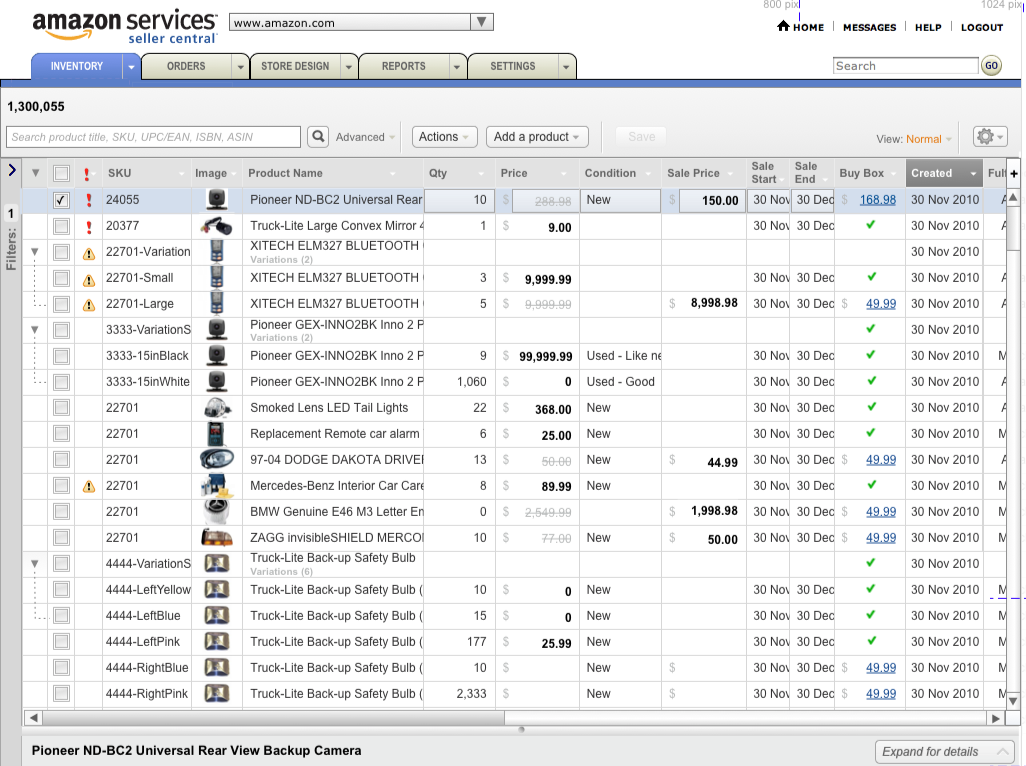Select checkbox for Smoked Lens LED Tail Lights
The height and width of the screenshot is (766, 1026).
(x=62, y=408)
